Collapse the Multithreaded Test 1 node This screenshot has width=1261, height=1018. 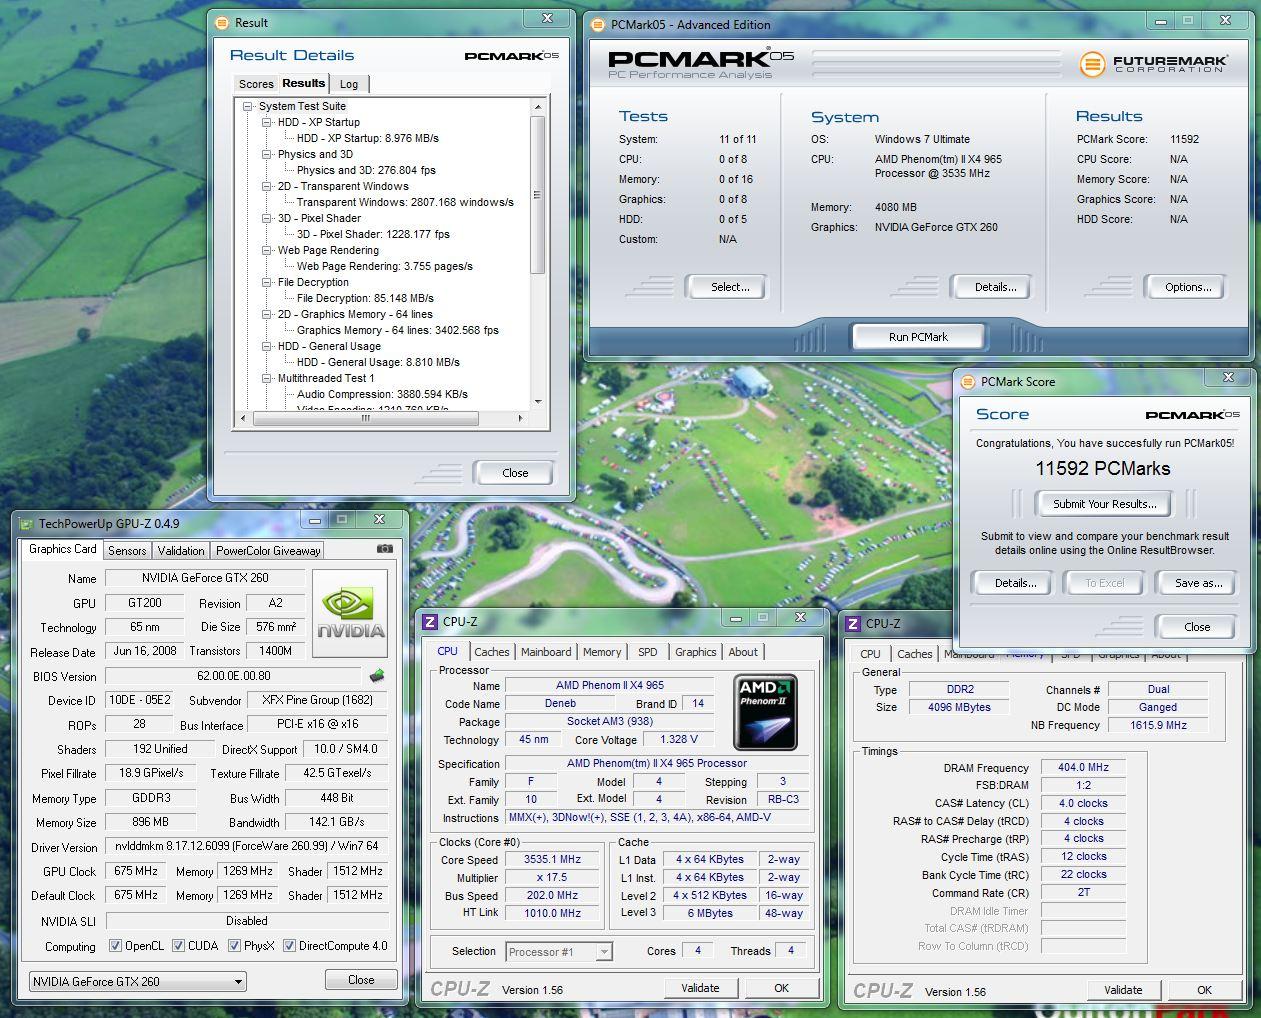pos(267,378)
